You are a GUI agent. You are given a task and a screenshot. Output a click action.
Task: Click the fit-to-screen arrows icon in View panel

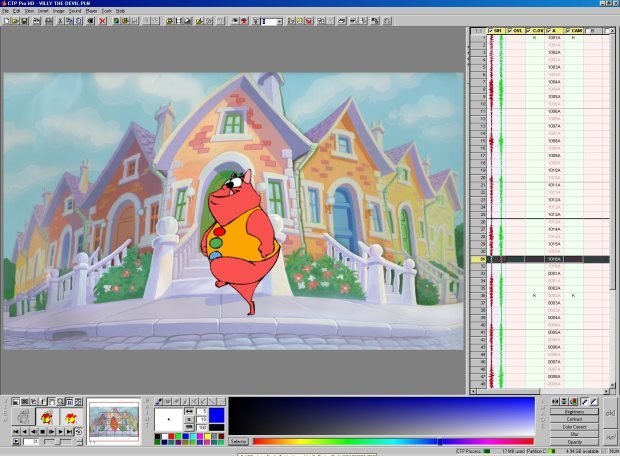[x=78, y=401]
